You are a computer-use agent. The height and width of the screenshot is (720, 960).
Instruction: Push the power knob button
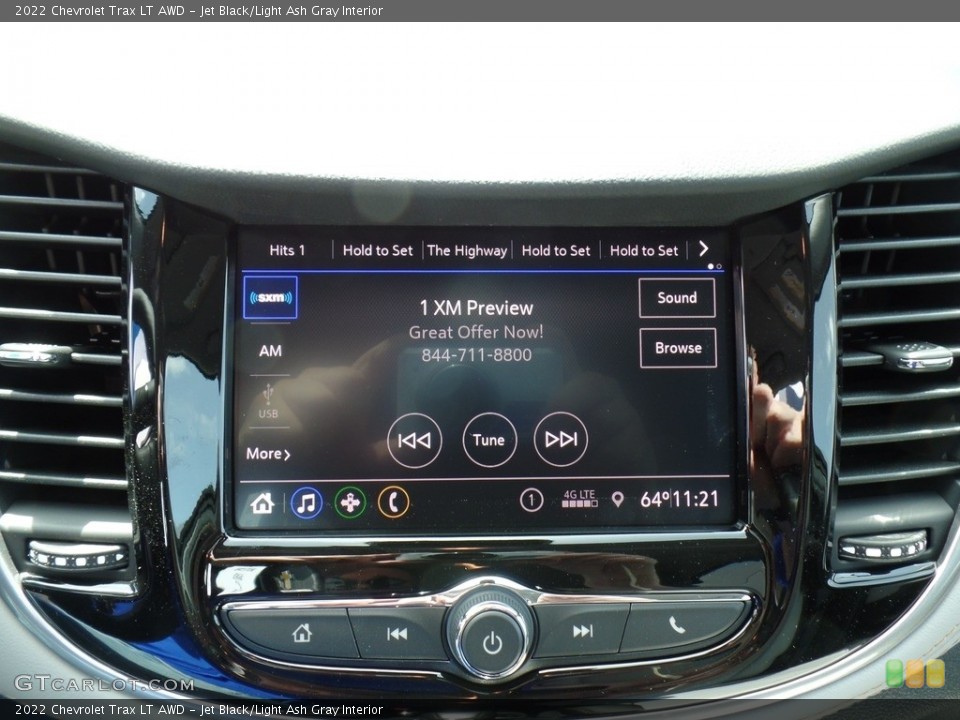click(493, 642)
